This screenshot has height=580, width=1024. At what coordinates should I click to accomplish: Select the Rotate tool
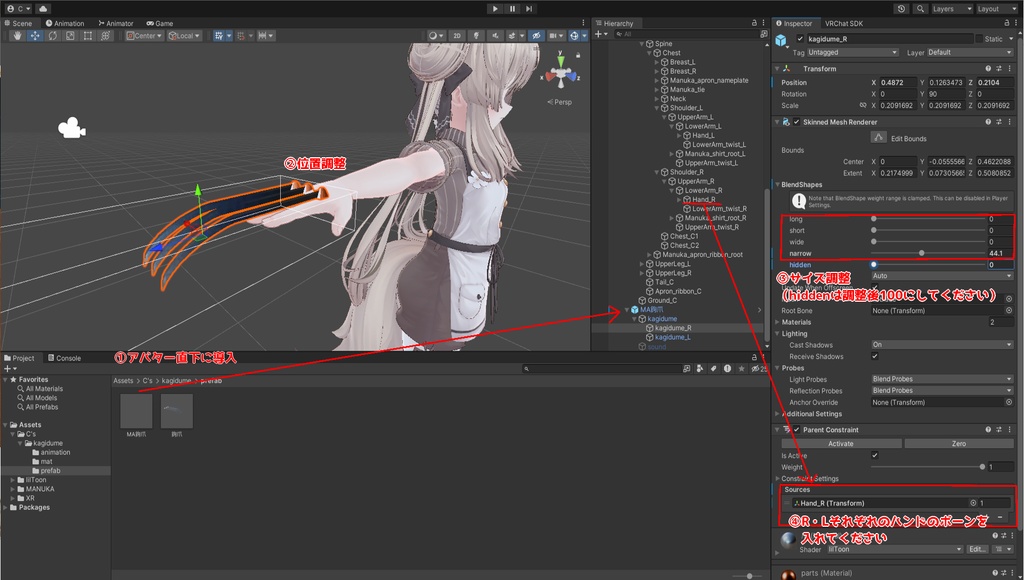coord(53,36)
